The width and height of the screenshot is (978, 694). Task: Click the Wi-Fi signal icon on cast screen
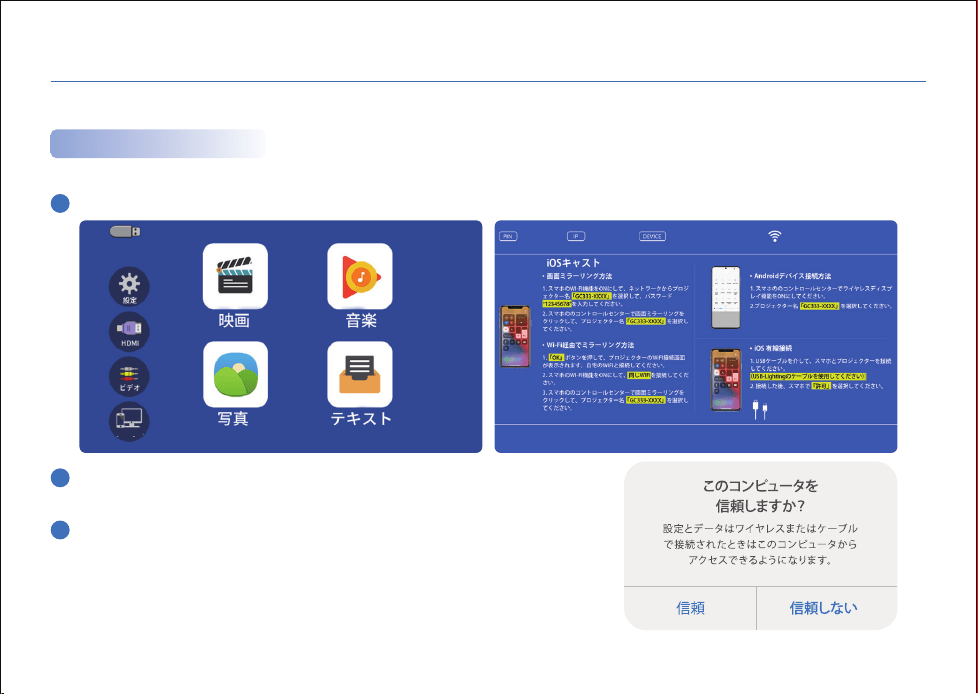point(774,236)
